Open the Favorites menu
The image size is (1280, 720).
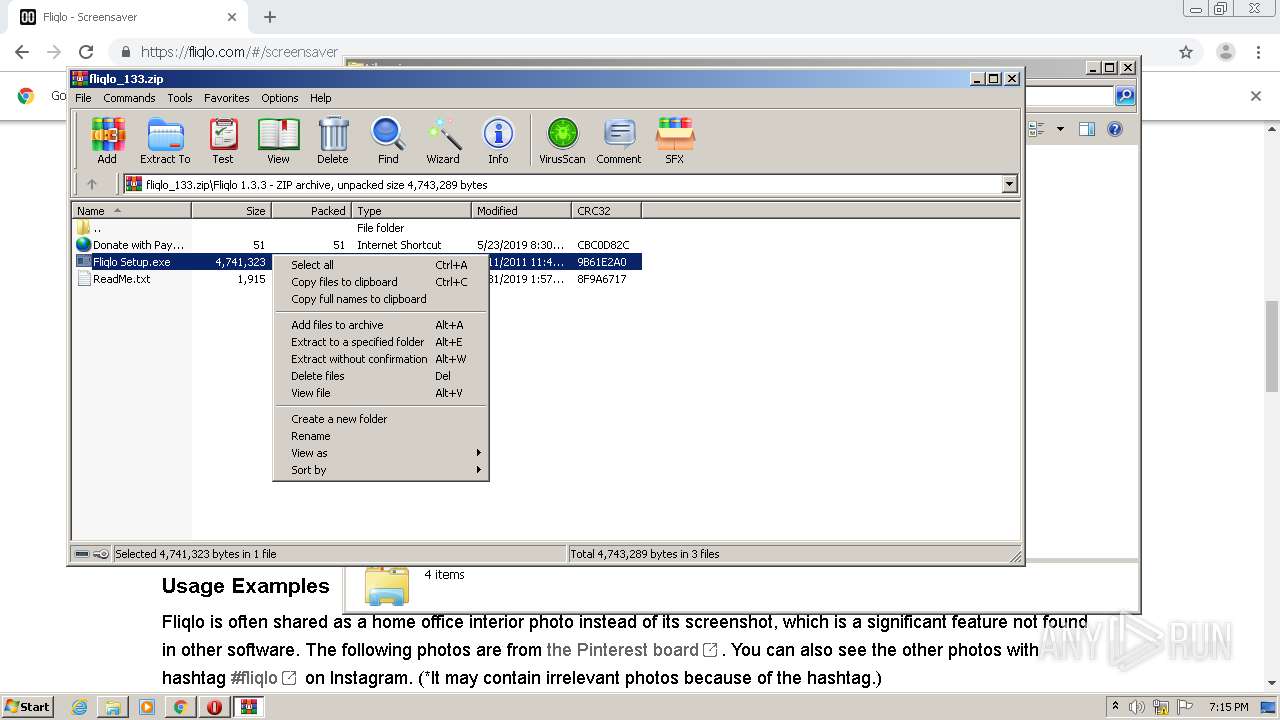(227, 98)
